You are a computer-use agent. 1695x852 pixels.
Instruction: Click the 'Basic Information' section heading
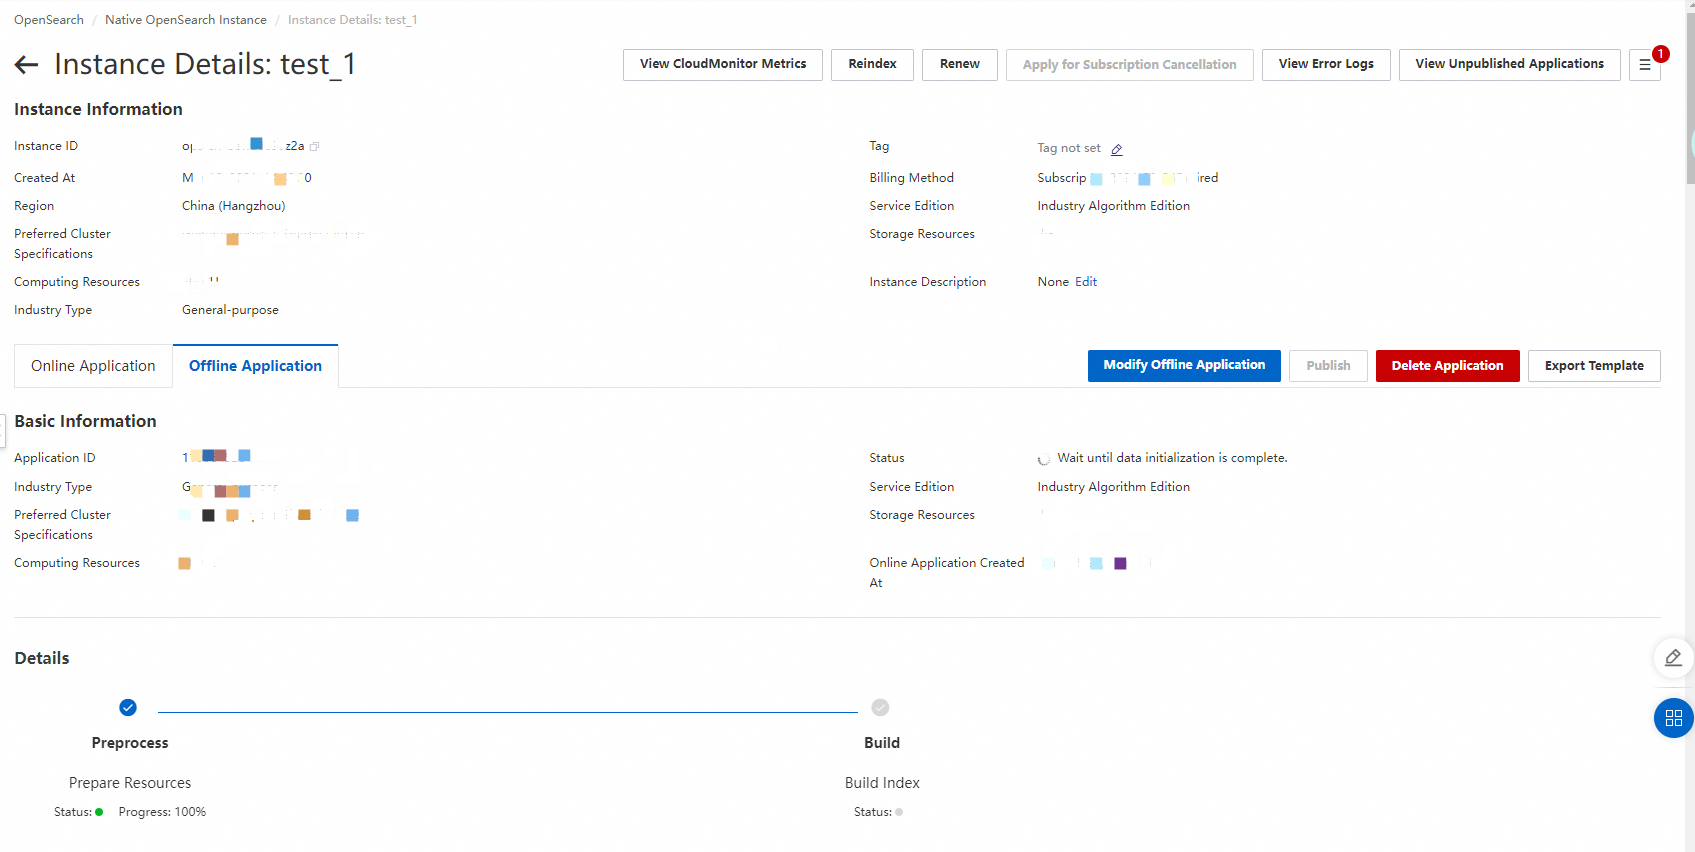pyautogui.click(x=85, y=422)
